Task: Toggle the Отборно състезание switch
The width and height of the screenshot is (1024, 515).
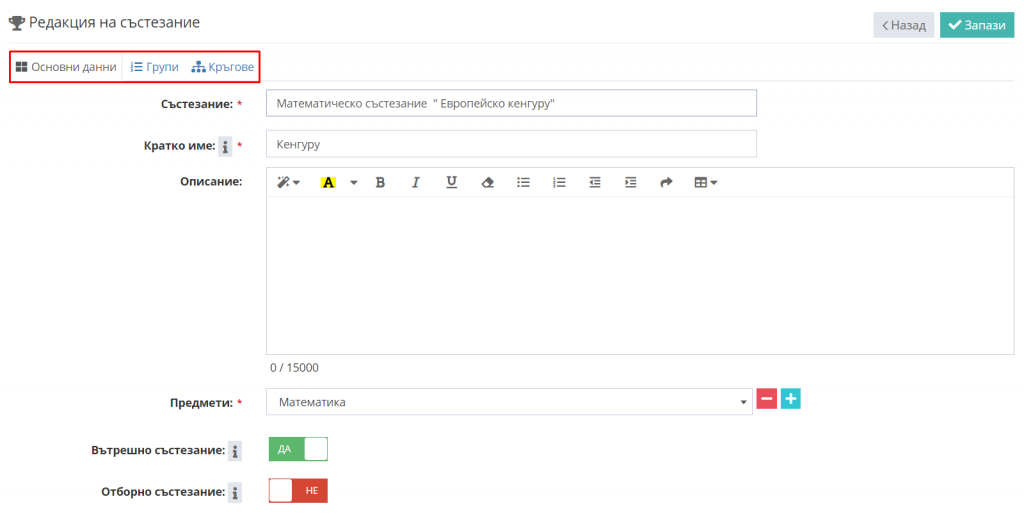Action: pyautogui.click(x=298, y=491)
